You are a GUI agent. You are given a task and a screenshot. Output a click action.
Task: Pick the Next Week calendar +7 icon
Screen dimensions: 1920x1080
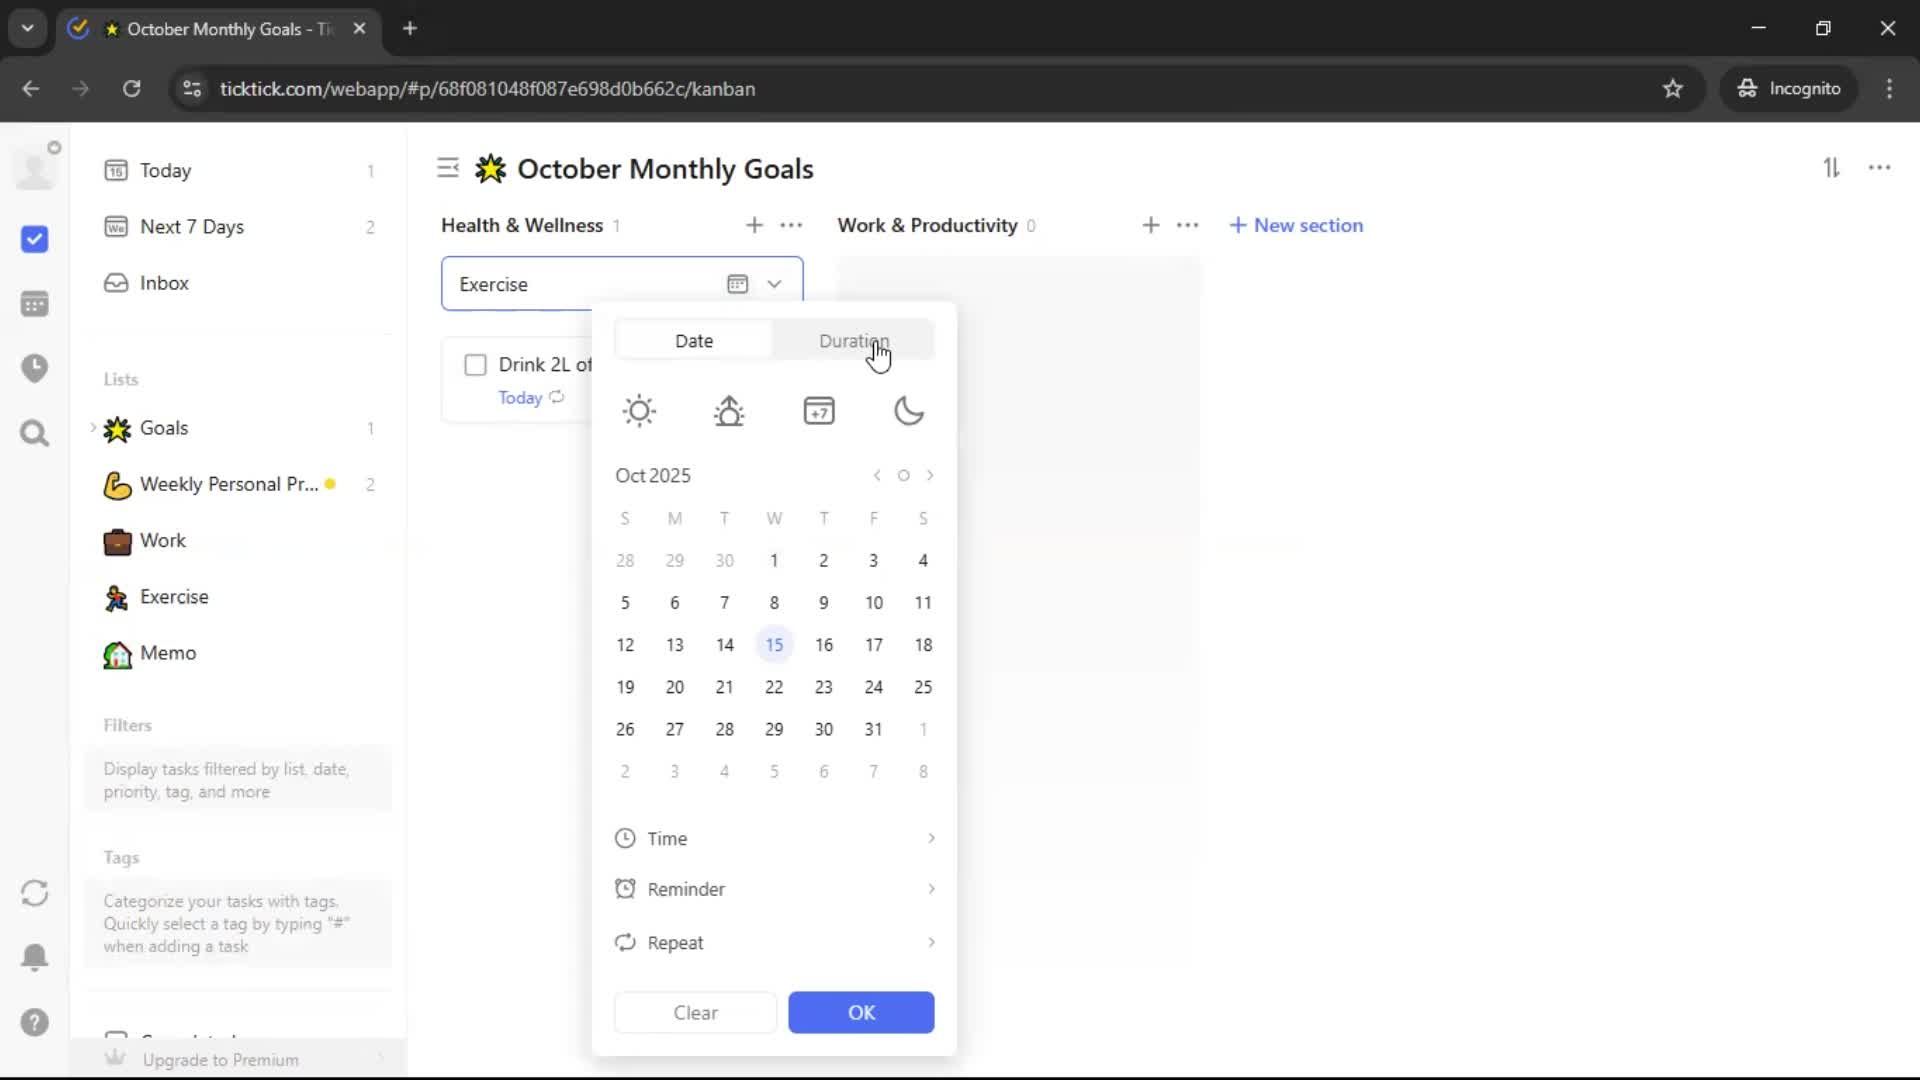point(819,411)
